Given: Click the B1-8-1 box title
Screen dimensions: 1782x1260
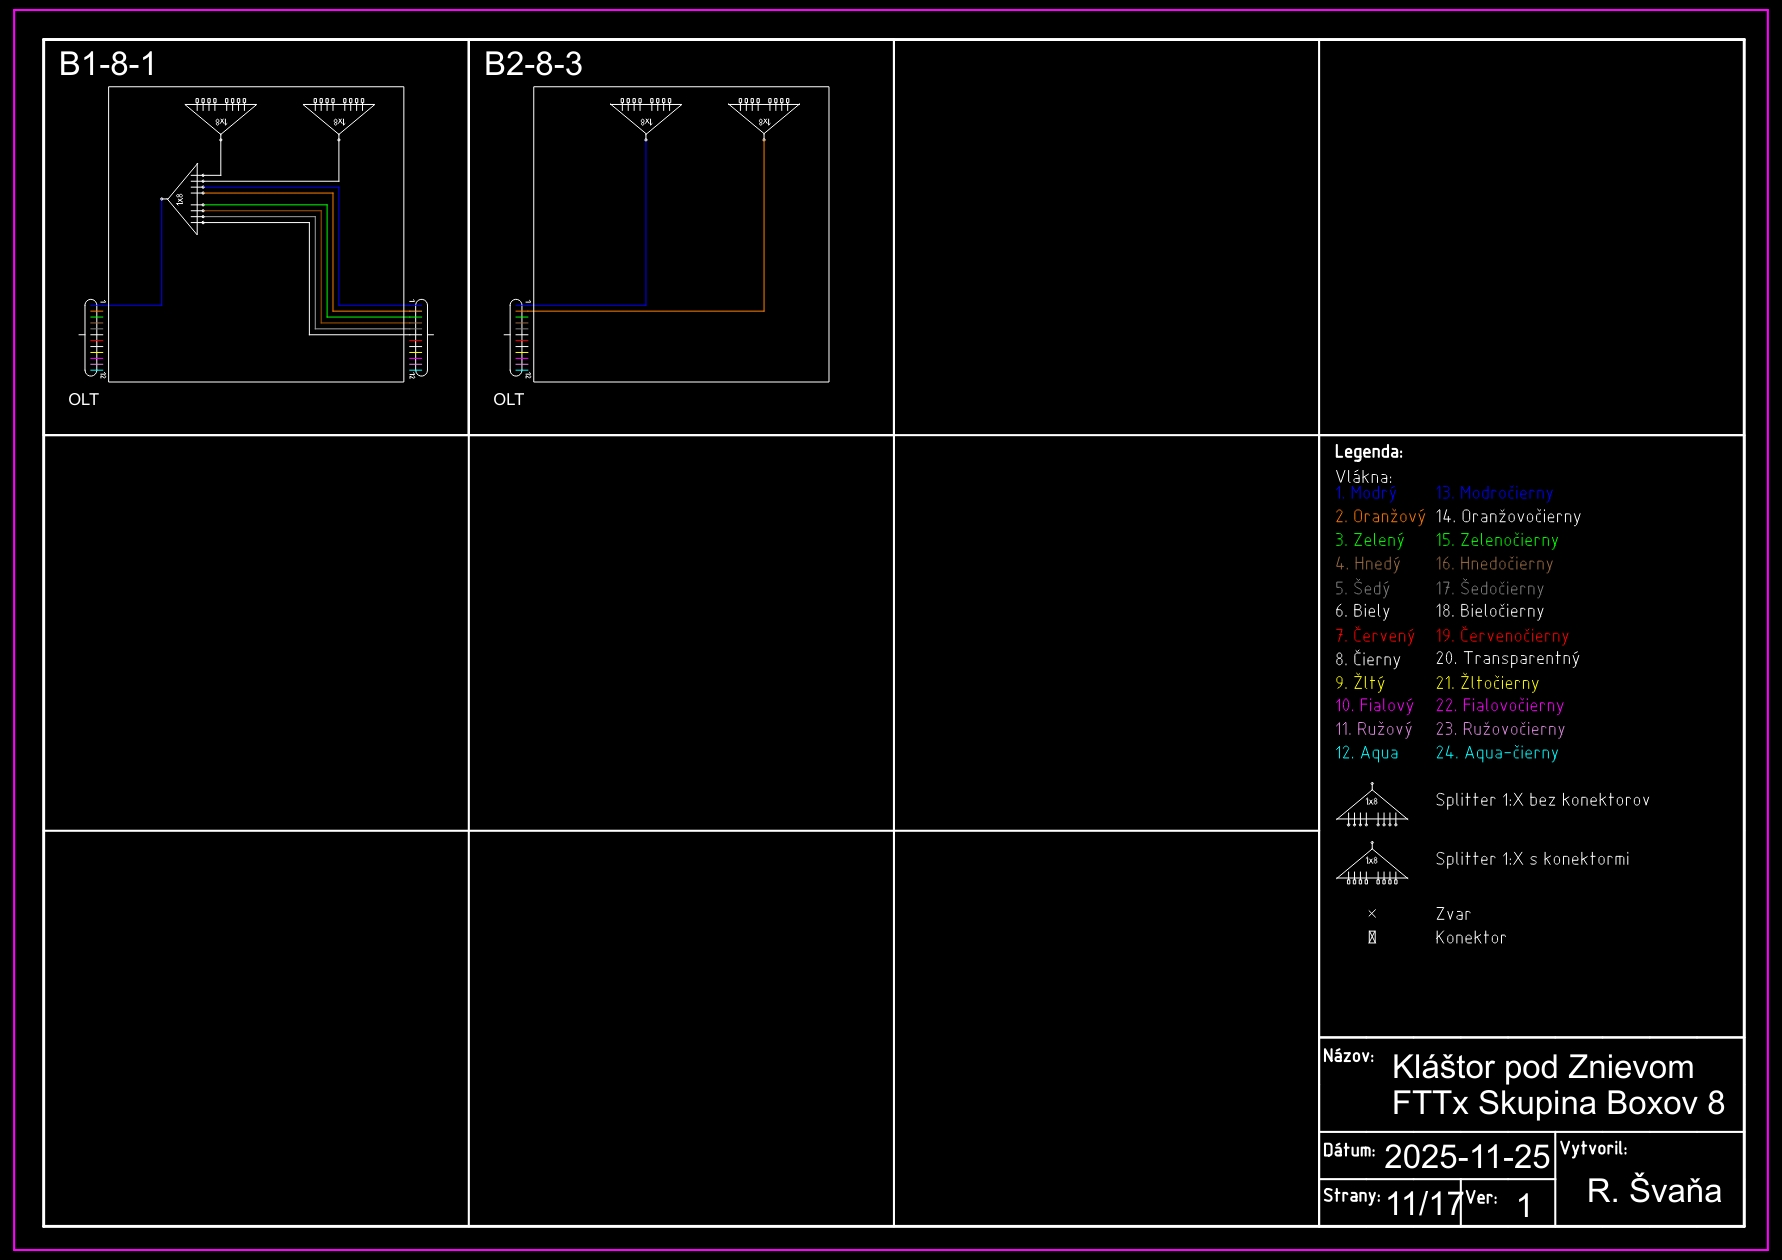Looking at the screenshot, I should (x=108, y=64).
